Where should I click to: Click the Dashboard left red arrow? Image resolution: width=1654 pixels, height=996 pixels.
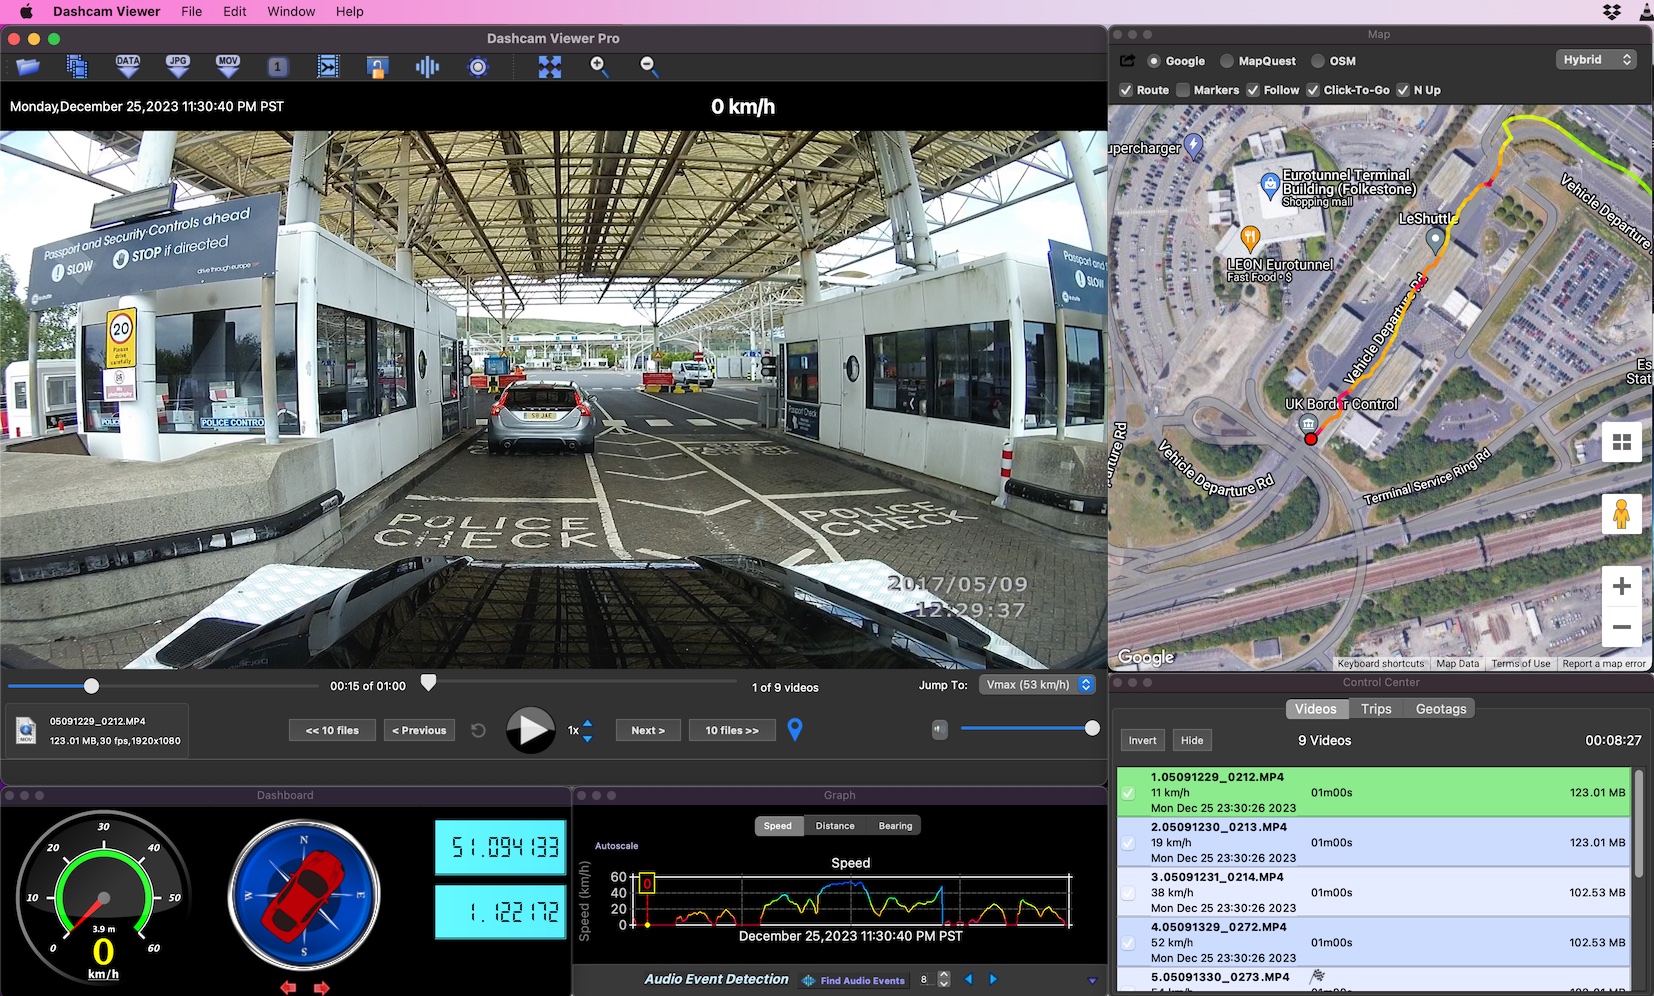pyautogui.click(x=288, y=987)
